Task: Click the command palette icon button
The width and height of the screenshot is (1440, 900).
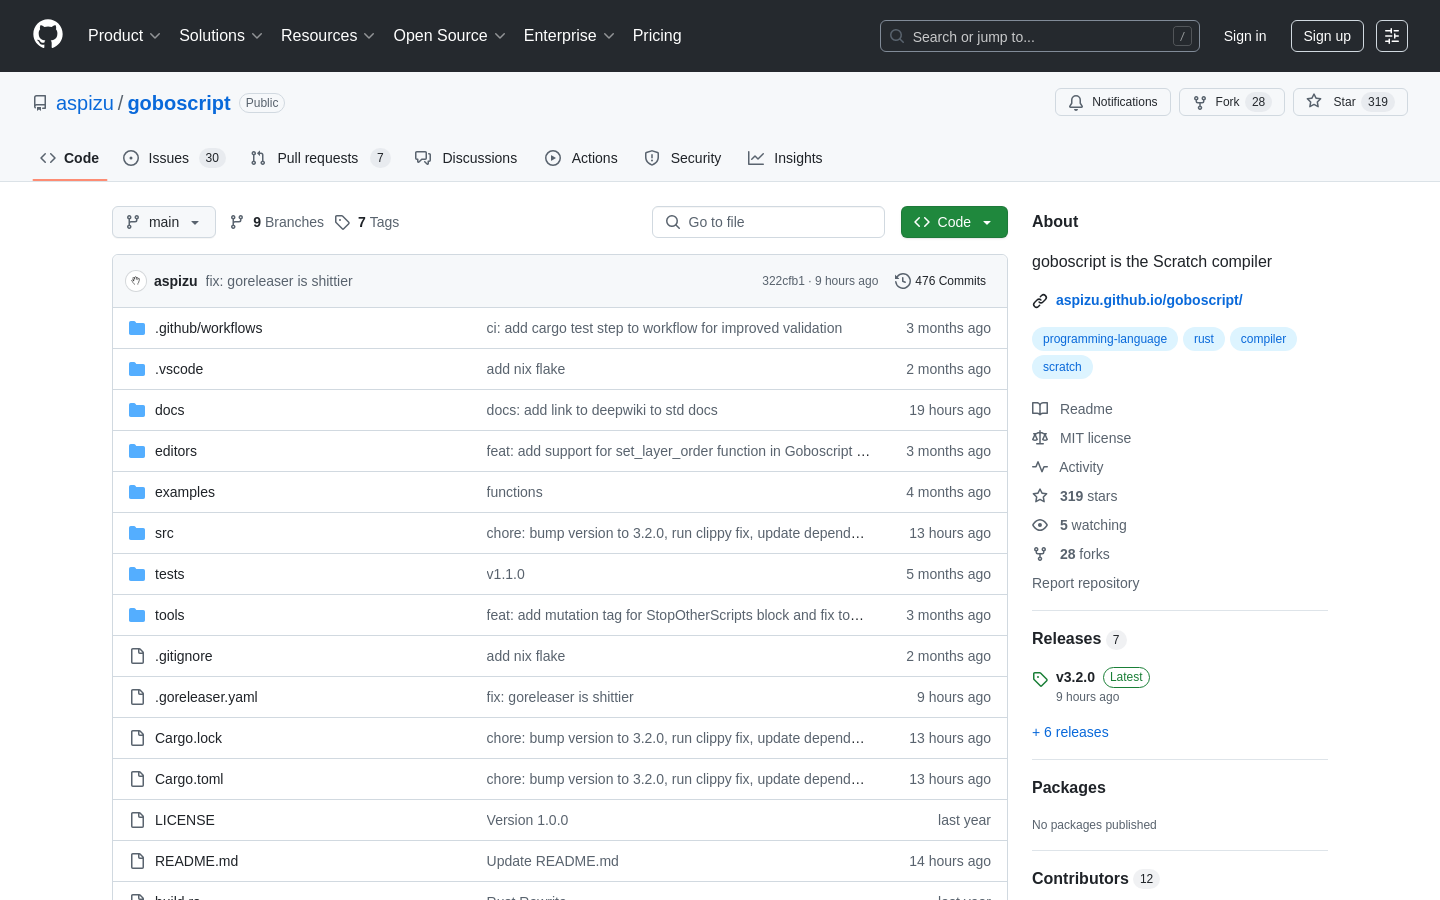Action: pos(1392,36)
